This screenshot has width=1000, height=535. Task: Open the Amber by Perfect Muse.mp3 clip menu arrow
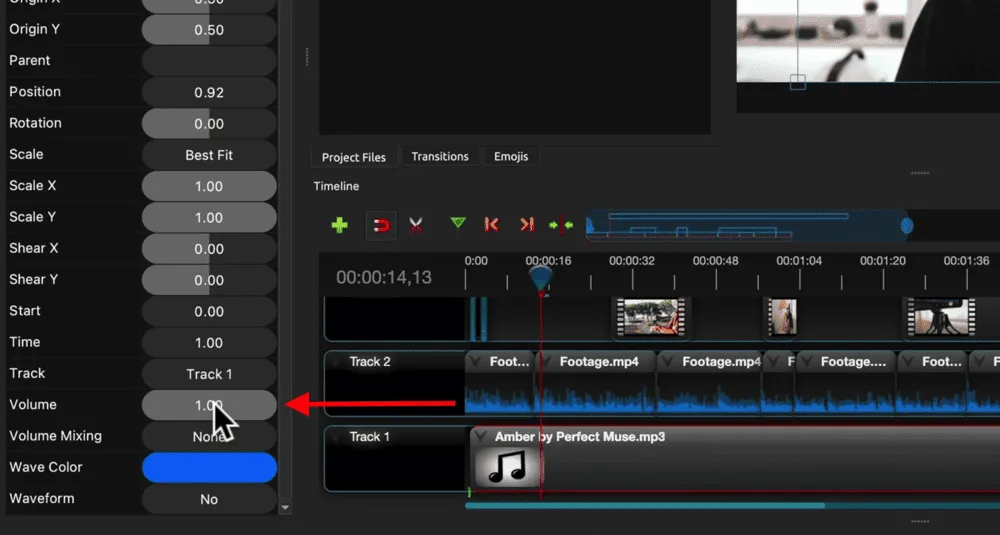tap(481, 437)
